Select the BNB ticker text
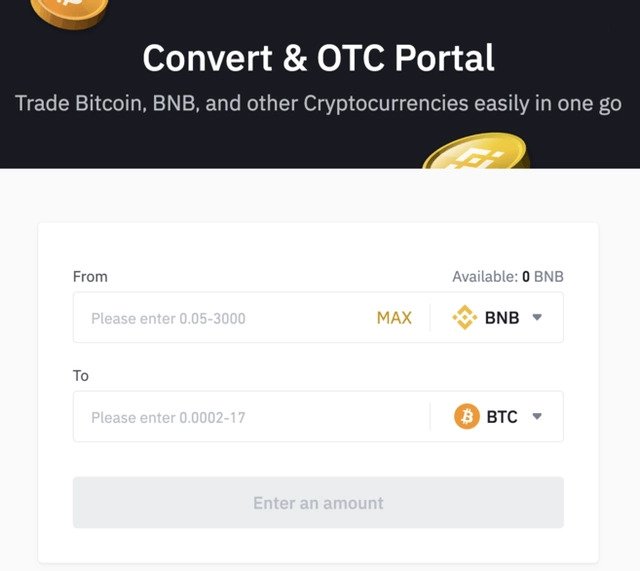The width and height of the screenshot is (640, 571). tap(502, 318)
